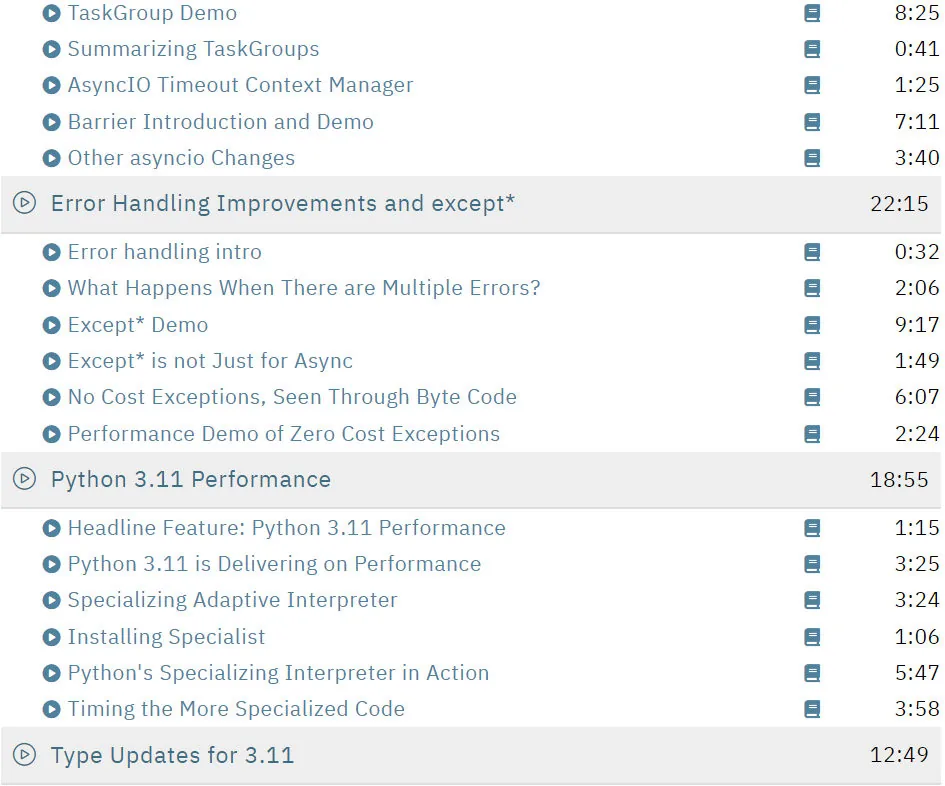Click transcript icon for Installing Specialist
945x786 pixels.
point(812,637)
